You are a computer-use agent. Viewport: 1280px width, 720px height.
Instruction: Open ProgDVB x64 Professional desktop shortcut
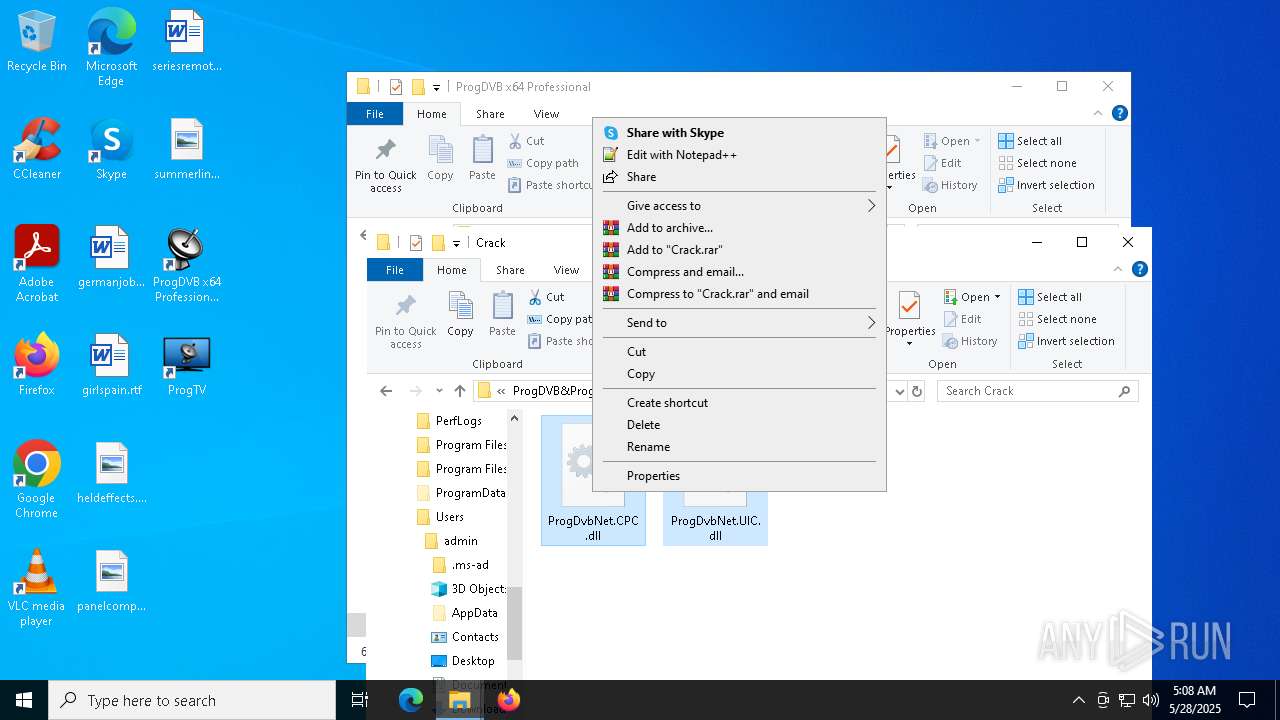pyautogui.click(x=187, y=264)
